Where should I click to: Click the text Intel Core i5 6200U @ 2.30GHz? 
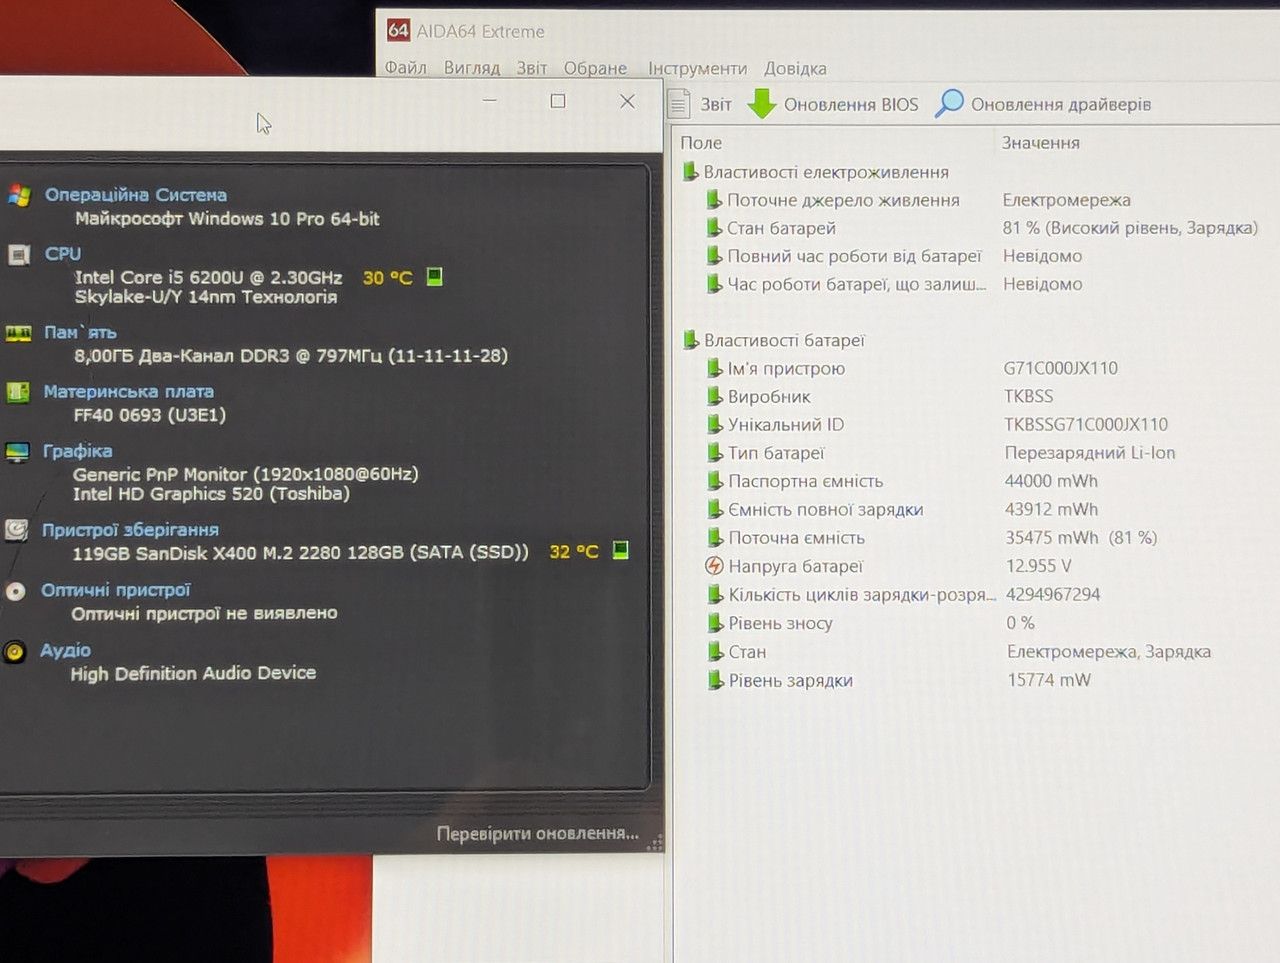tap(208, 277)
